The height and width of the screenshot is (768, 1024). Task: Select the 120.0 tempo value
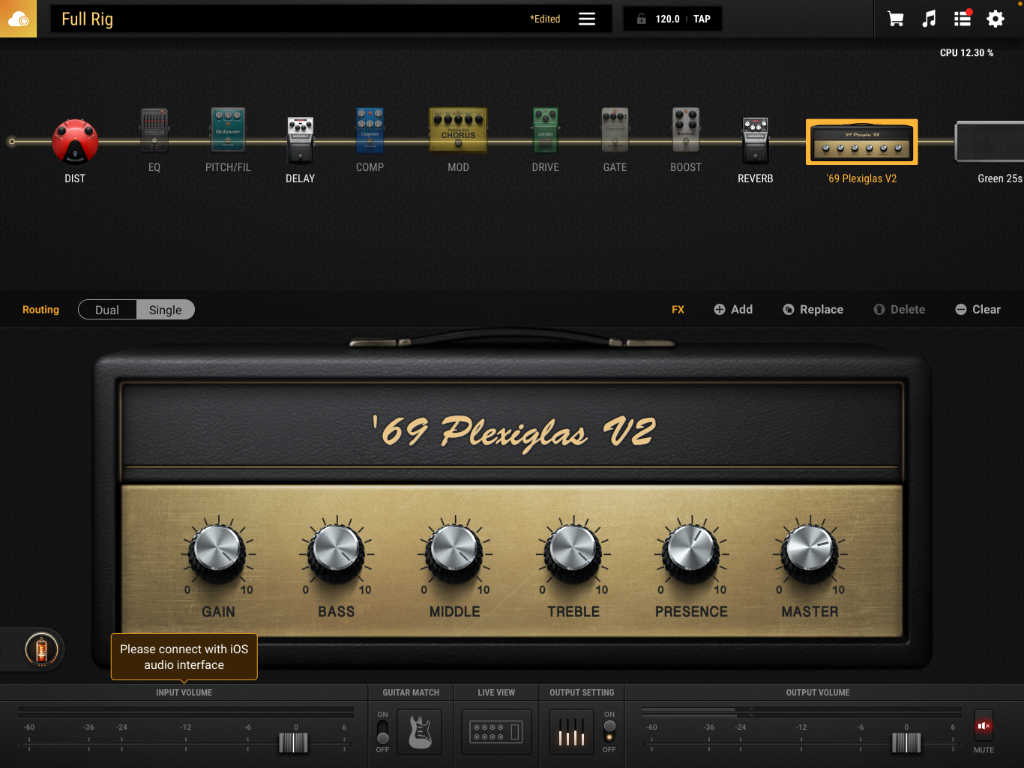667,19
